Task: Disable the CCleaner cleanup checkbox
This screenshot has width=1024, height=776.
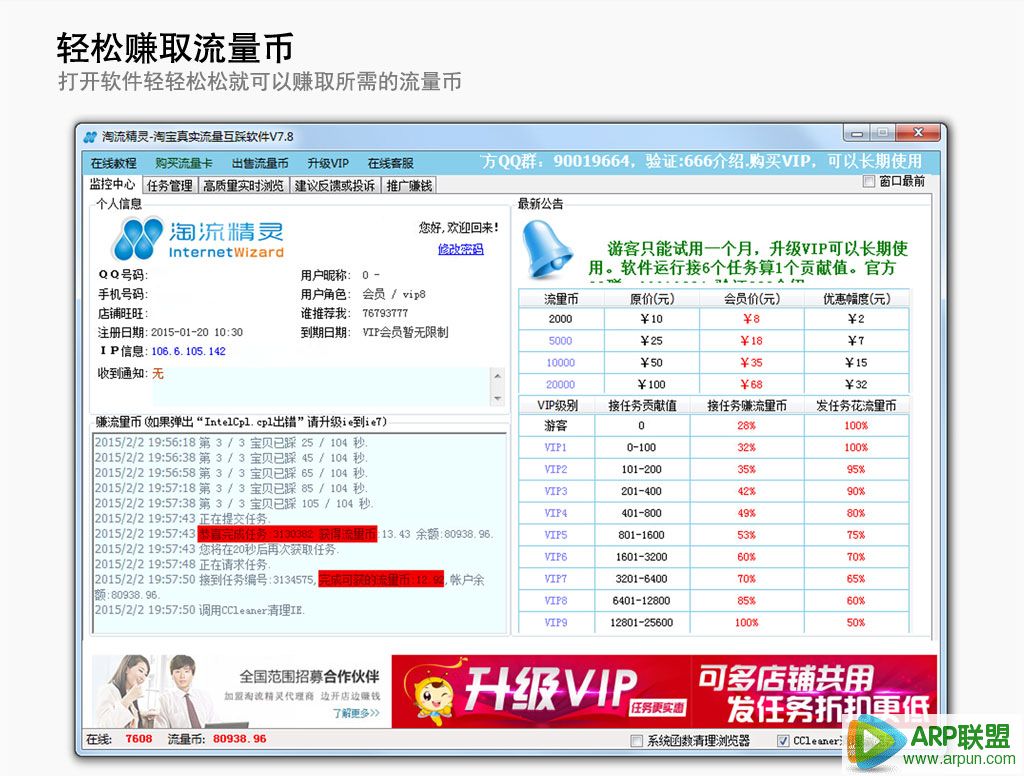Action: 784,741
